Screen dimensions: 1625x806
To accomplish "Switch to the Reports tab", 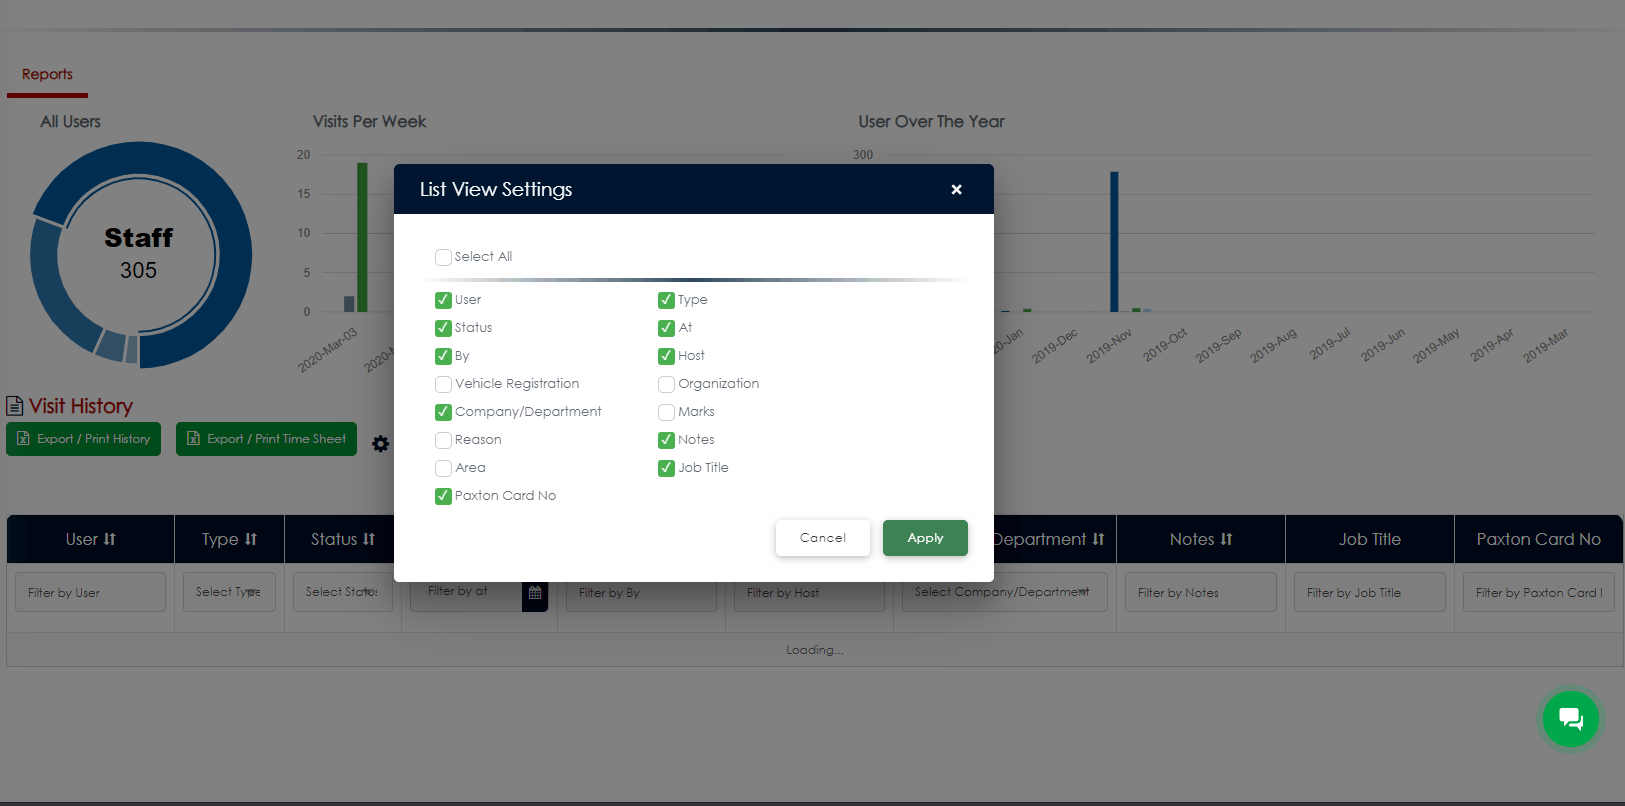I will 47,74.
